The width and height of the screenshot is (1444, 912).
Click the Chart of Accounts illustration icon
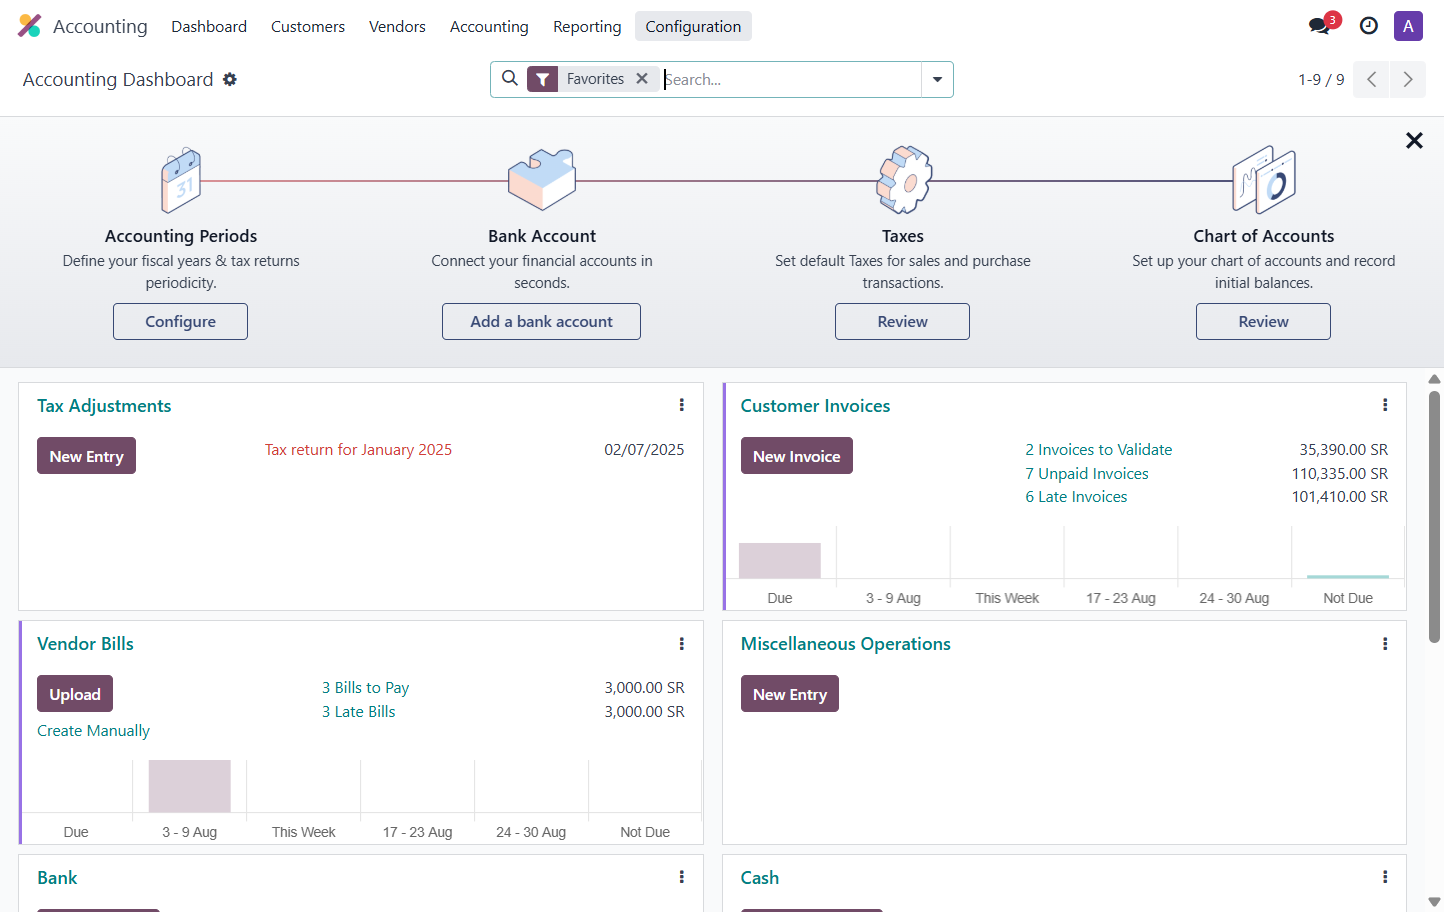[x=1264, y=180]
